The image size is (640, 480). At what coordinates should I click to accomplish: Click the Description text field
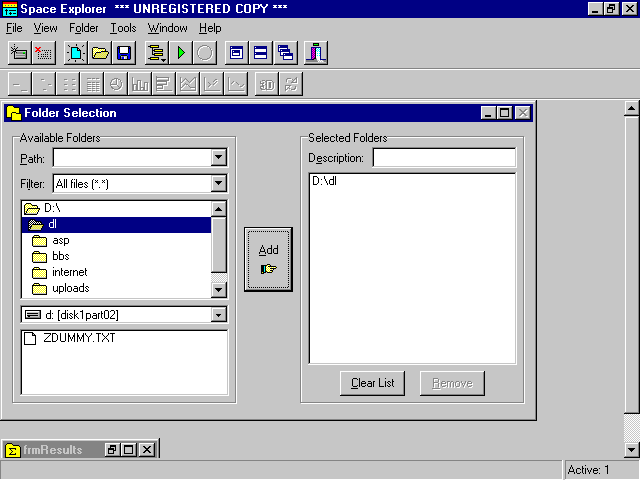pyautogui.click(x=444, y=158)
